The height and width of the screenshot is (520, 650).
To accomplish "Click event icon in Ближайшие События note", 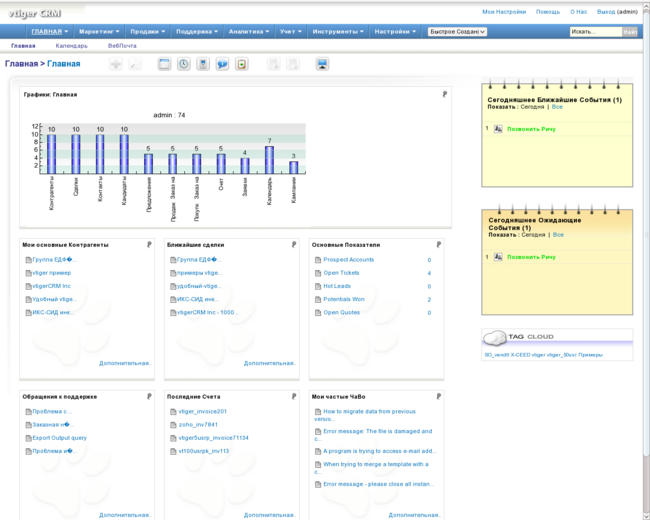I will point(498,129).
